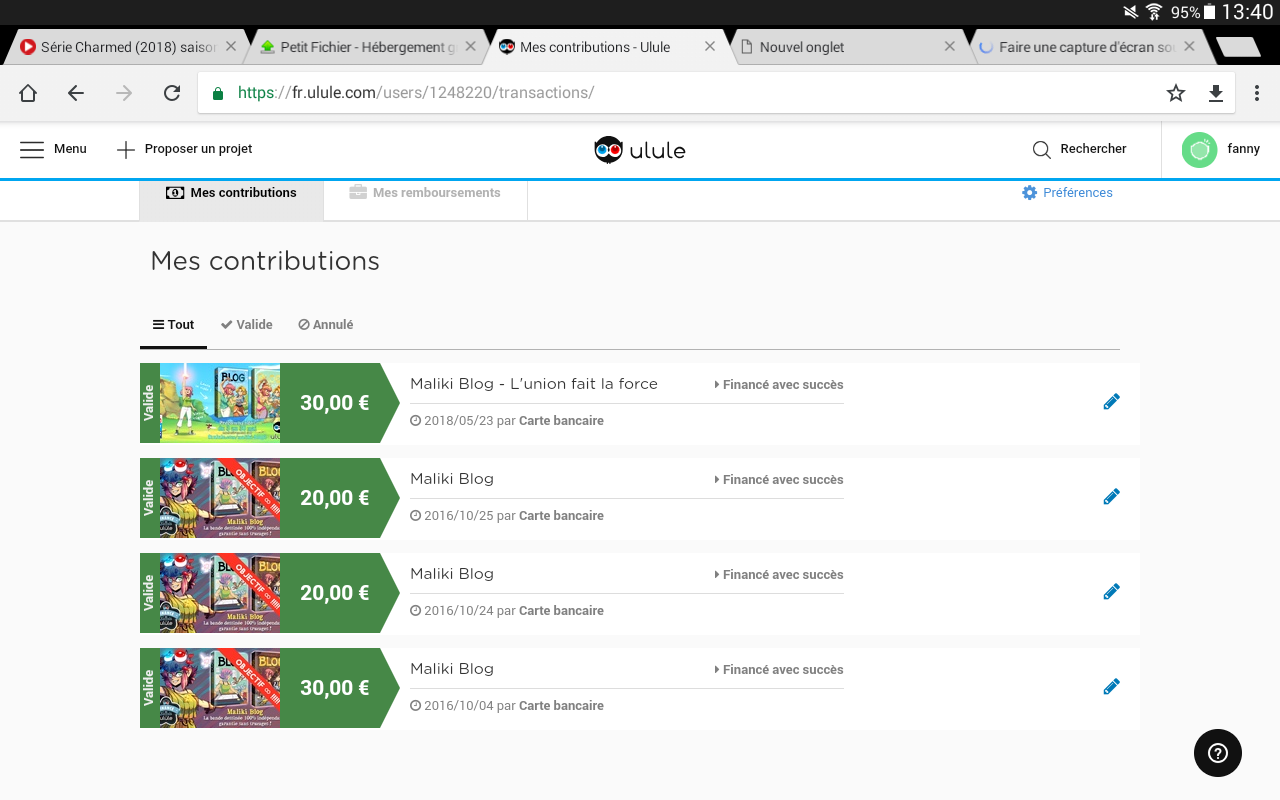Click the edit pencil for the 2018/05/23 contribution
This screenshot has width=1280, height=800.
[1111, 402]
